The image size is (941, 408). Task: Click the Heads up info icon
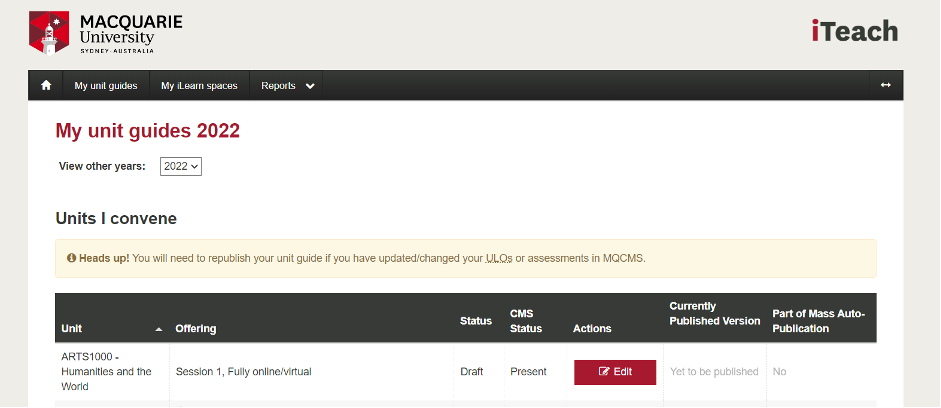[x=71, y=259]
